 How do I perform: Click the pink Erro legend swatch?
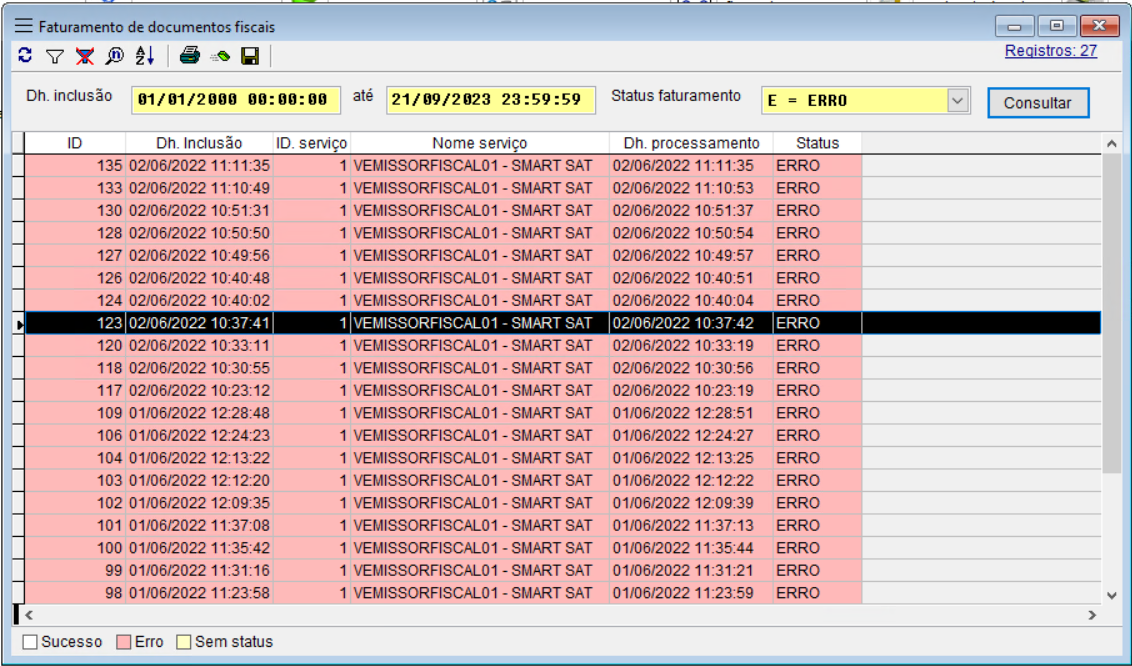(124, 642)
